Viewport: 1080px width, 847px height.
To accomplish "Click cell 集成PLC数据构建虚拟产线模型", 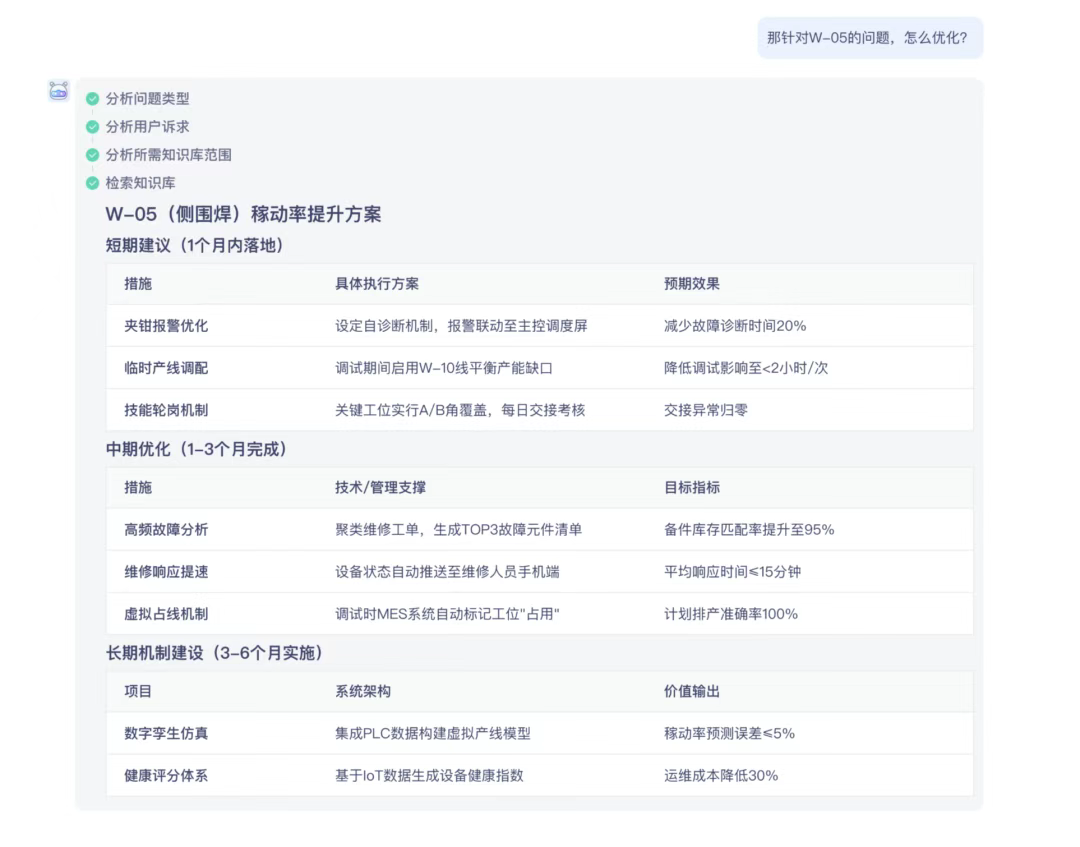I will pyautogui.click(x=433, y=734).
